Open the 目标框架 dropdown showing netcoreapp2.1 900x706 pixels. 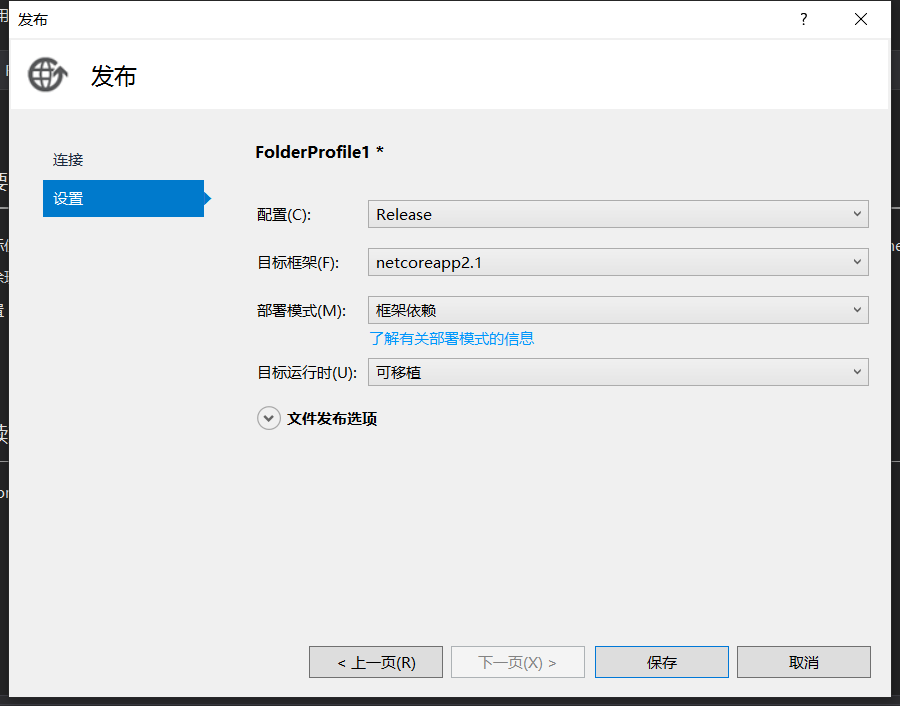coord(618,263)
